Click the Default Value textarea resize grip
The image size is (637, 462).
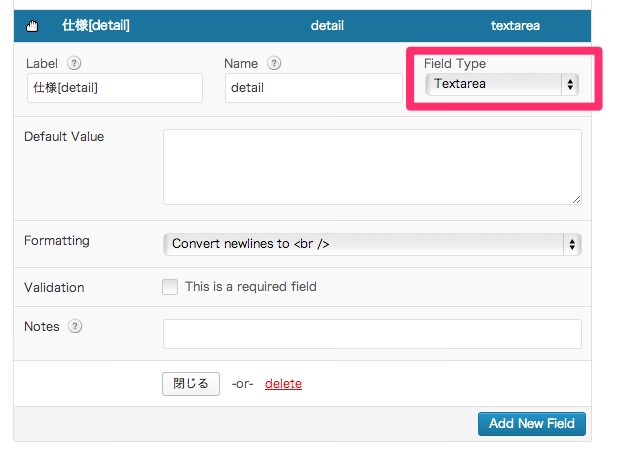[576, 200]
